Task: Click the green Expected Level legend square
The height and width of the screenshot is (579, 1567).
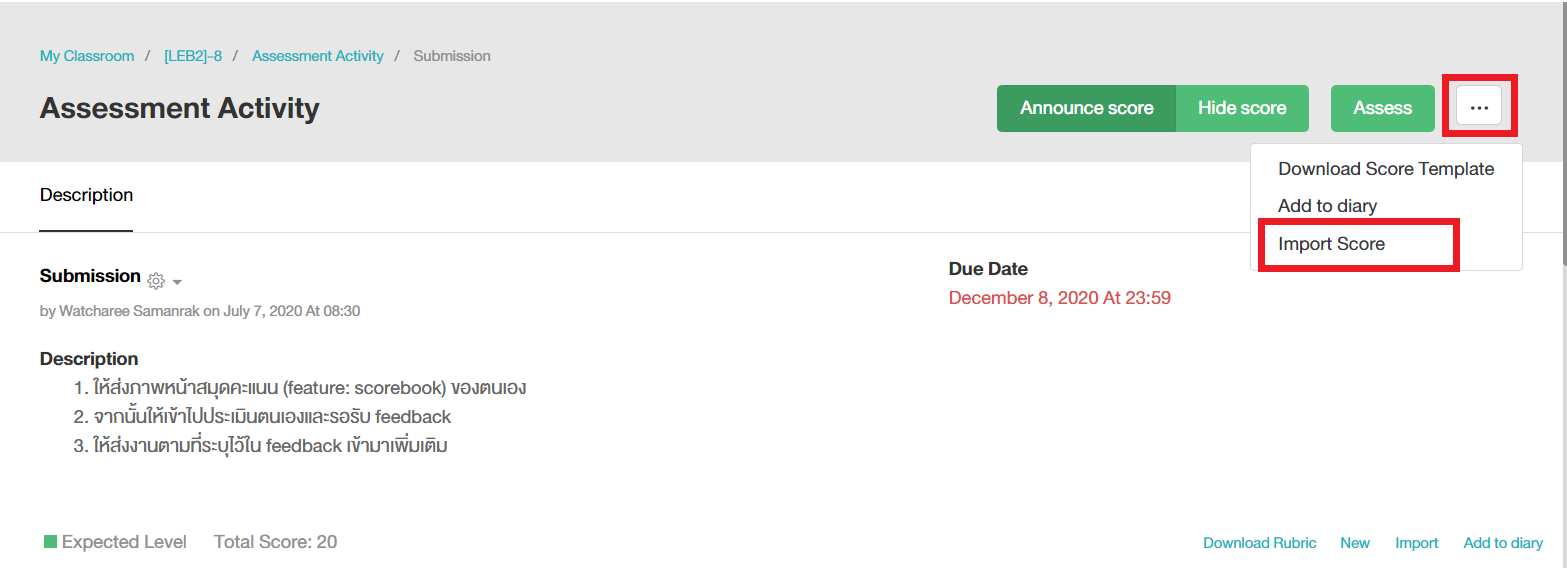Action: coord(50,542)
